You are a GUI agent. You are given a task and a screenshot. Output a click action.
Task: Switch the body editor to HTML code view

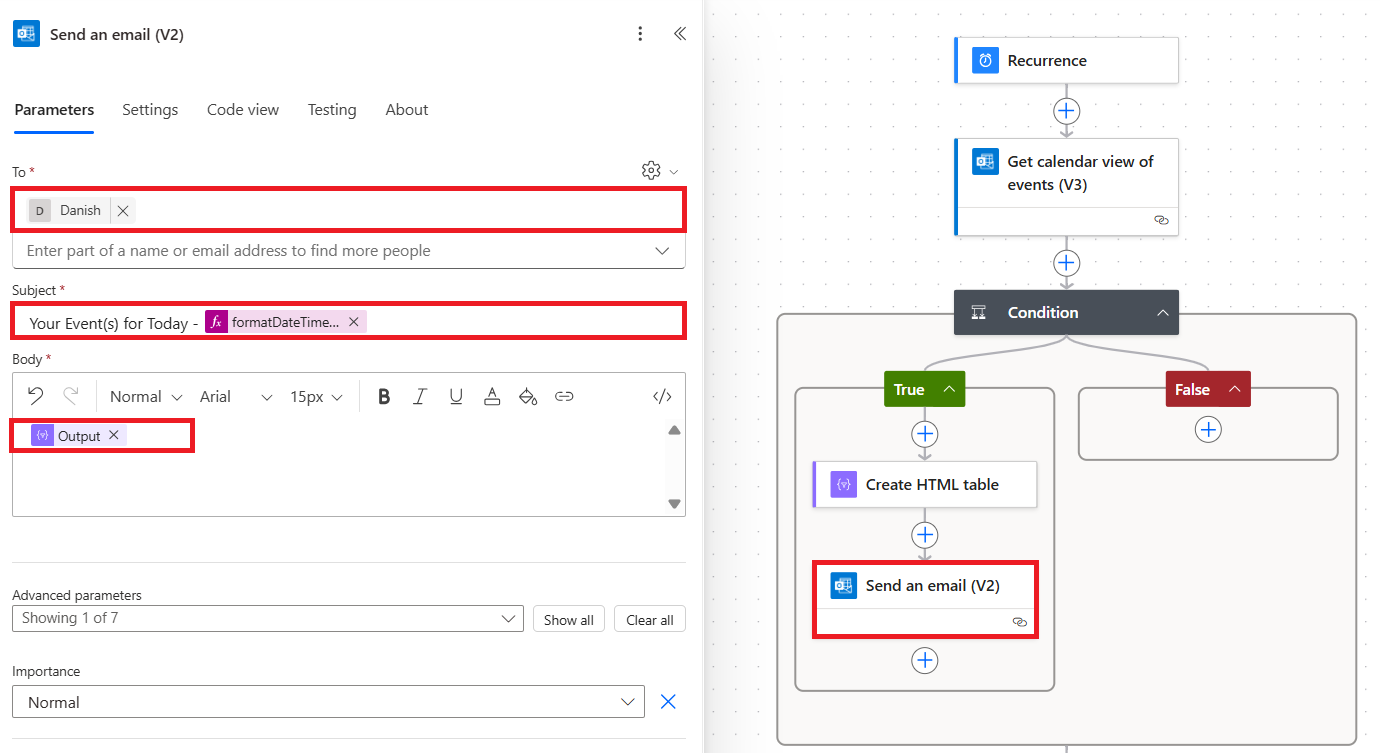pyautogui.click(x=662, y=396)
